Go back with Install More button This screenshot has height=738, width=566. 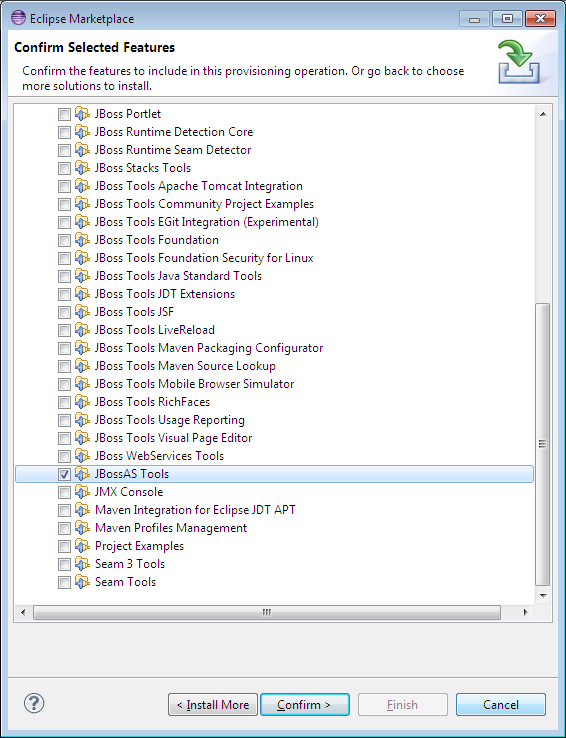[213, 705]
